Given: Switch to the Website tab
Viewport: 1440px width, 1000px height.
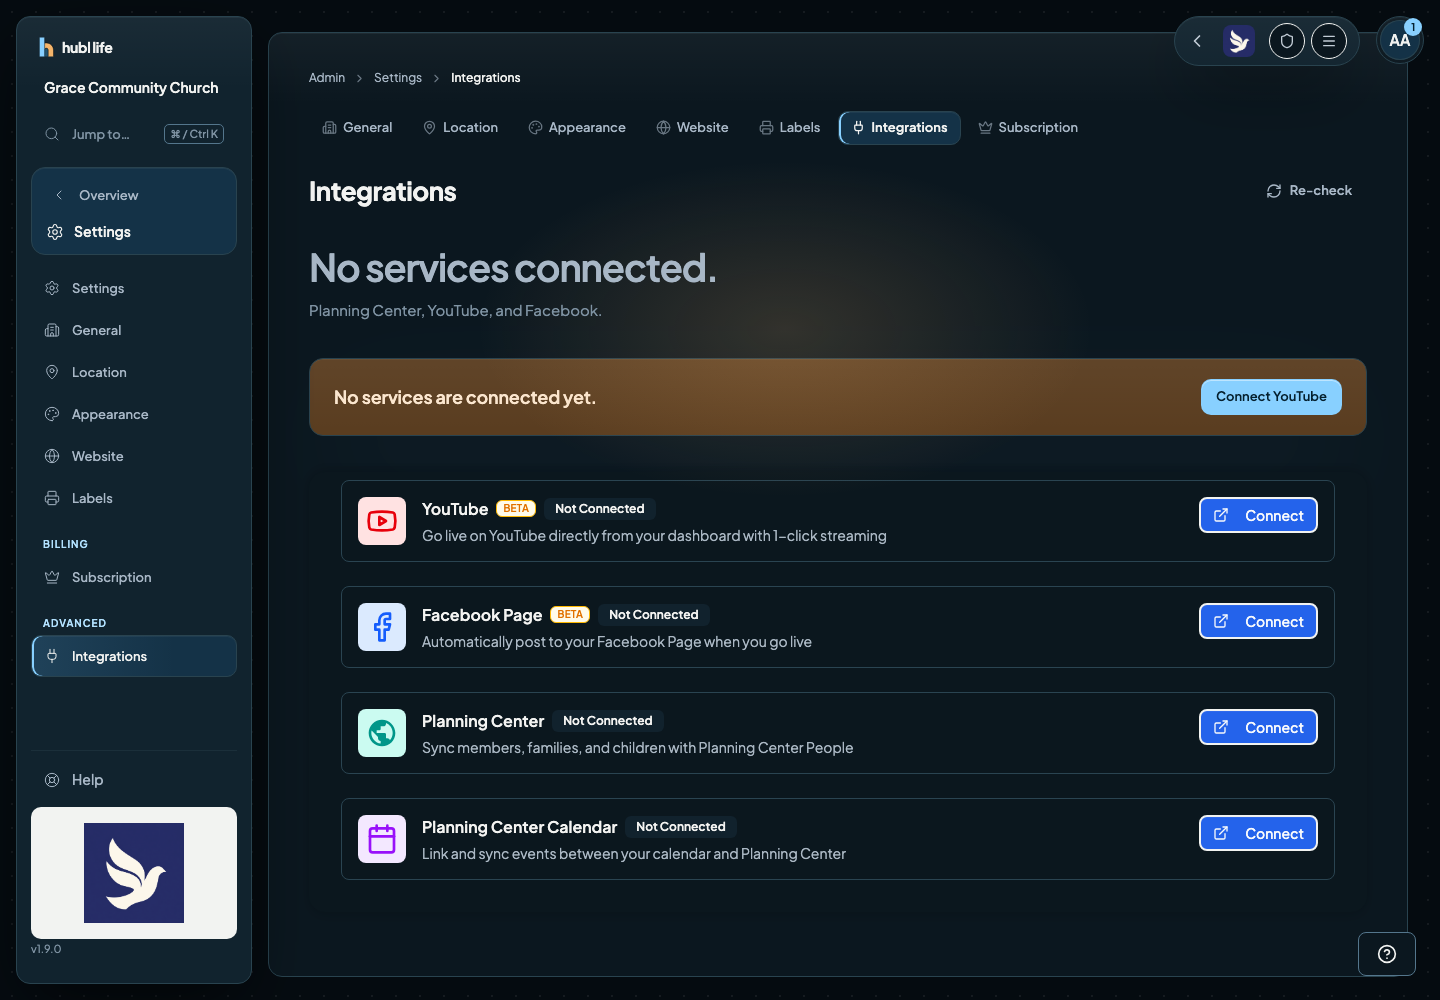Looking at the screenshot, I should click(x=692, y=128).
